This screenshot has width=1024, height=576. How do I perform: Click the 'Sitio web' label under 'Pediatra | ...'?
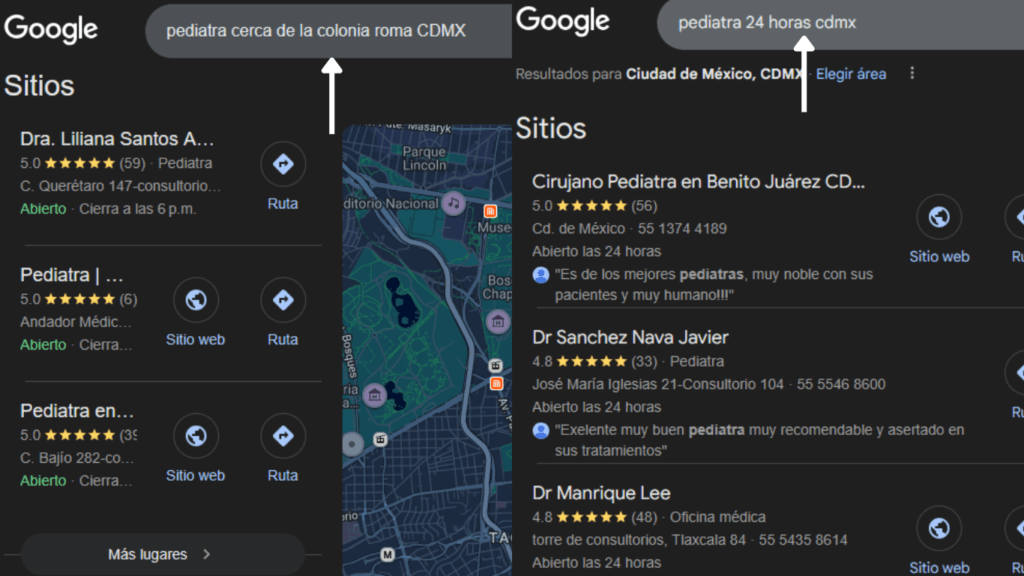(195, 340)
